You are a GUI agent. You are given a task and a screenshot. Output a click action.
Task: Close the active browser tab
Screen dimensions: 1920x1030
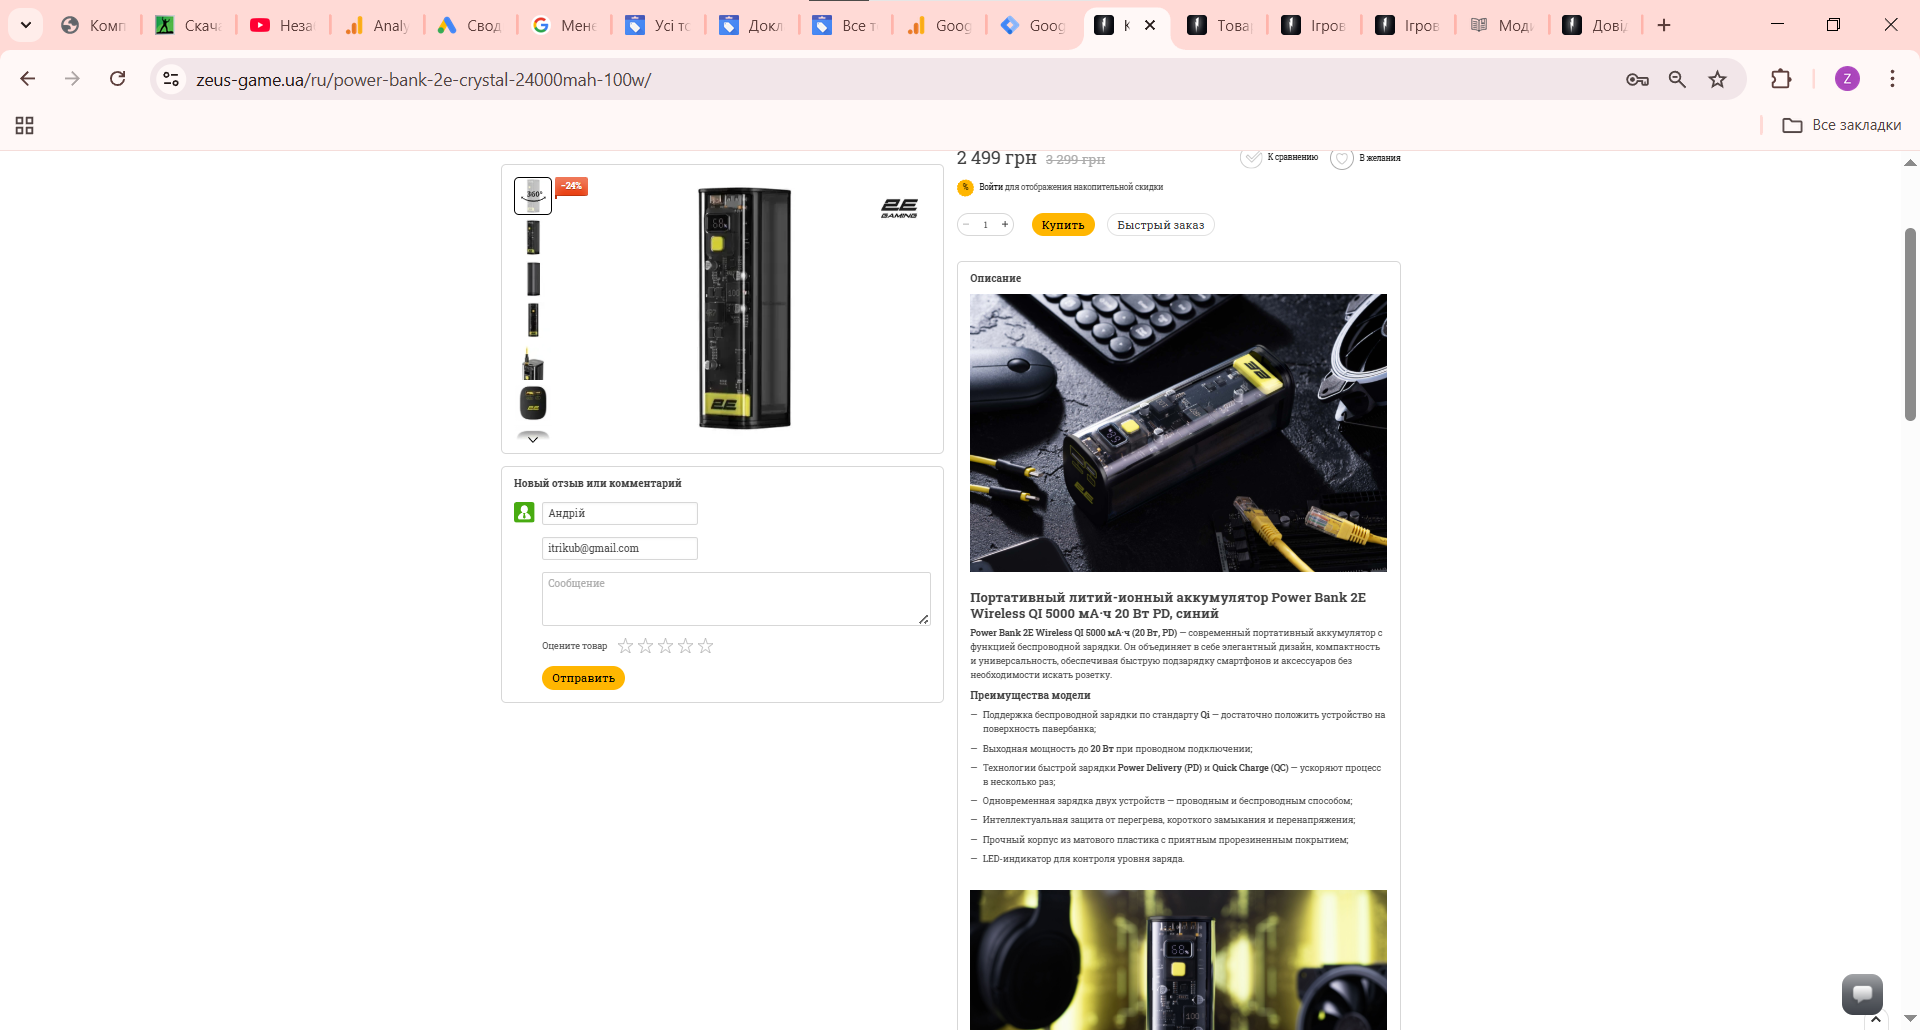click(1150, 25)
